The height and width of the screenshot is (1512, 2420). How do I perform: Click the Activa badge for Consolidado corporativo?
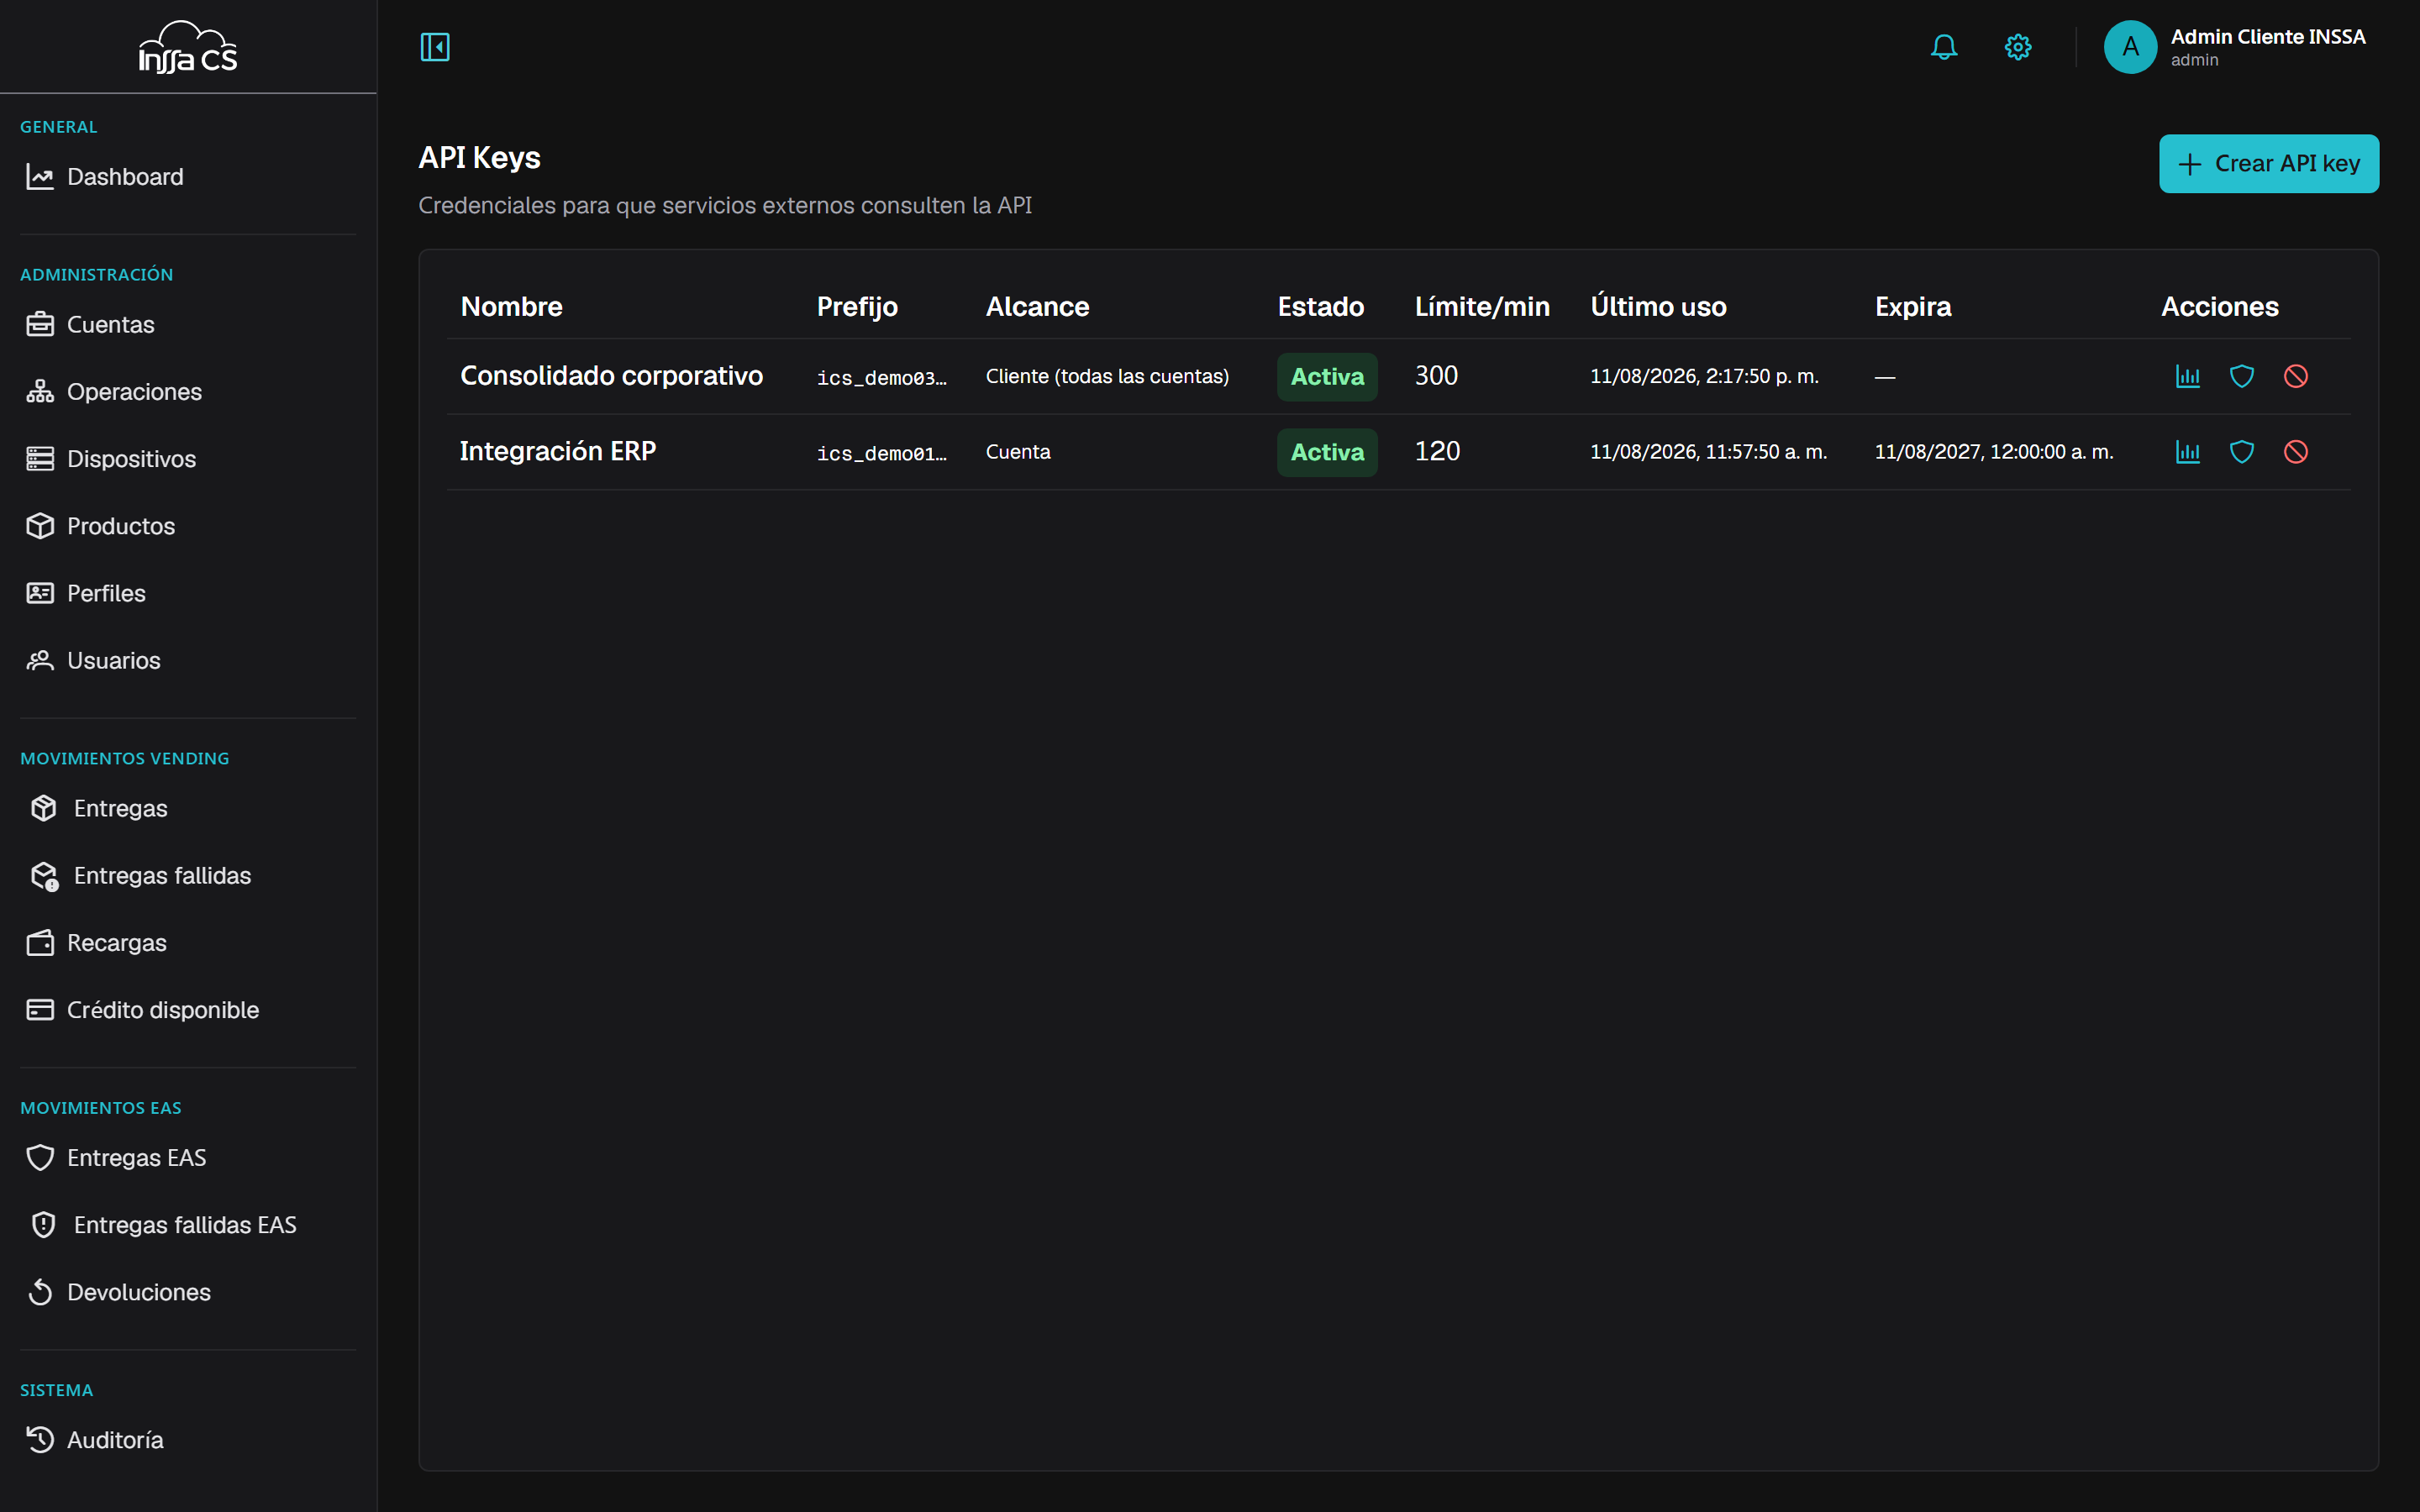pyautogui.click(x=1327, y=377)
